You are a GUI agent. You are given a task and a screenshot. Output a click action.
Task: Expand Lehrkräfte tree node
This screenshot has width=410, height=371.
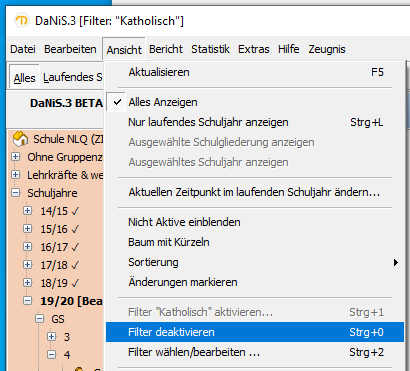click(15, 175)
